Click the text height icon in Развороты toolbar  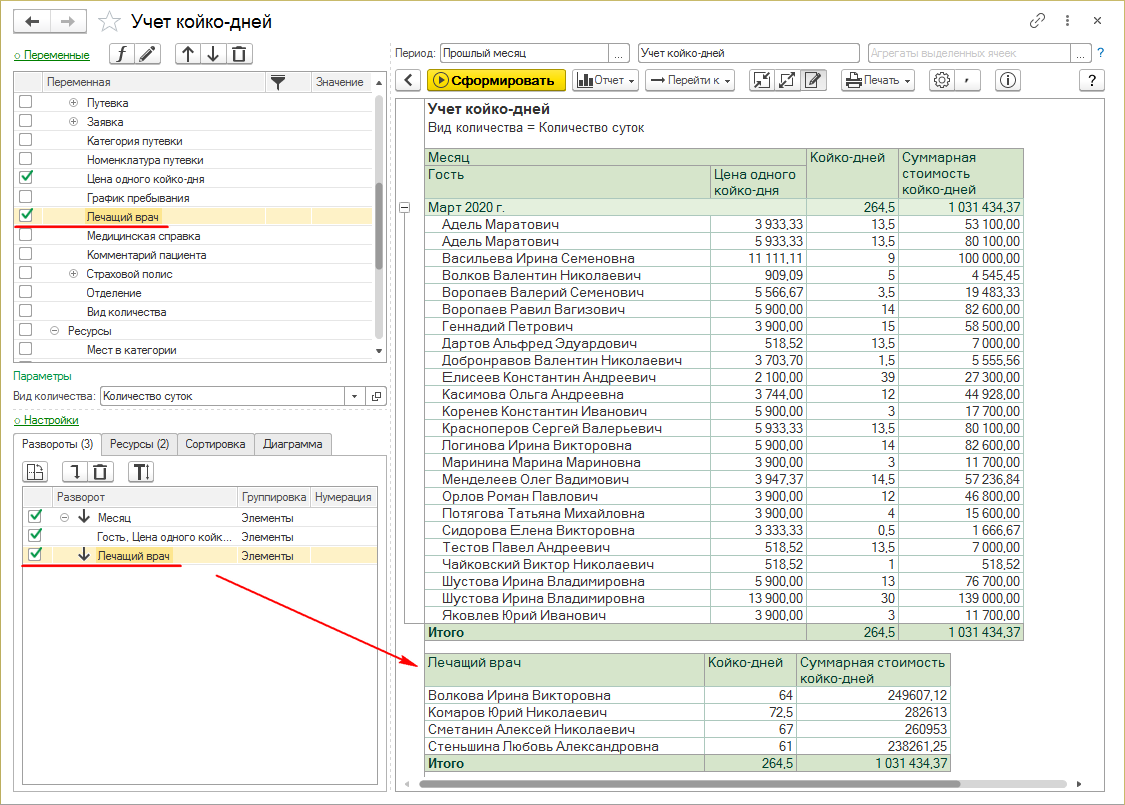point(142,472)
